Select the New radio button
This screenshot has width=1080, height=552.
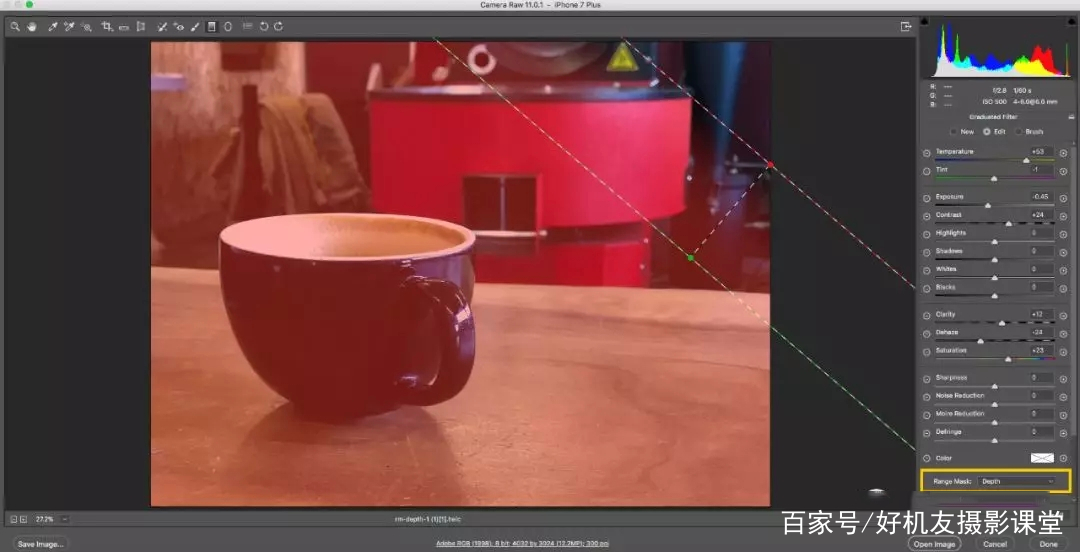point(955,132)
